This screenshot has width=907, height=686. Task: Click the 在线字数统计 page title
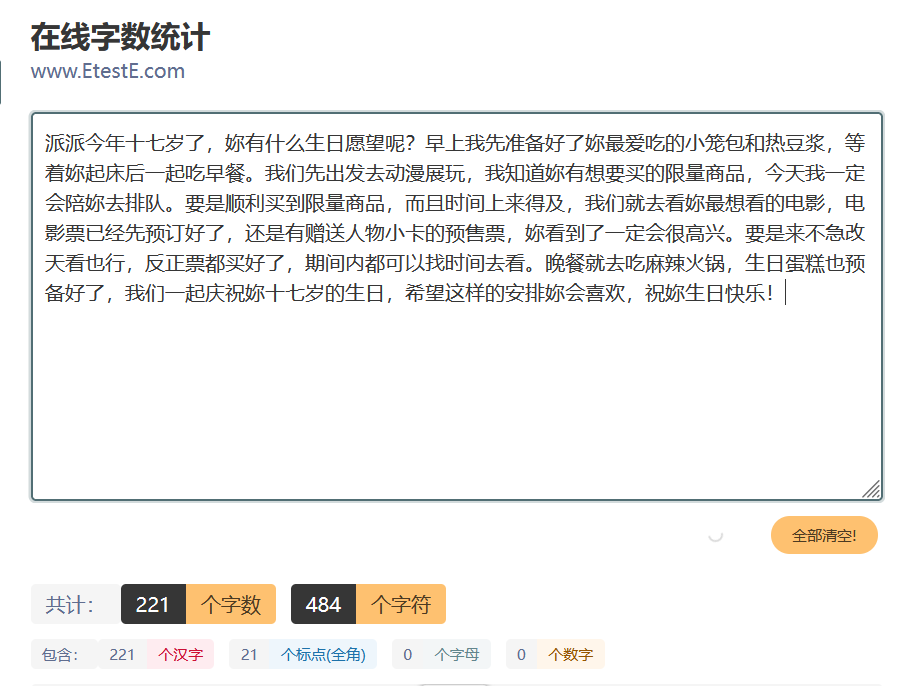pyautogui.click(x=120, y=38)
